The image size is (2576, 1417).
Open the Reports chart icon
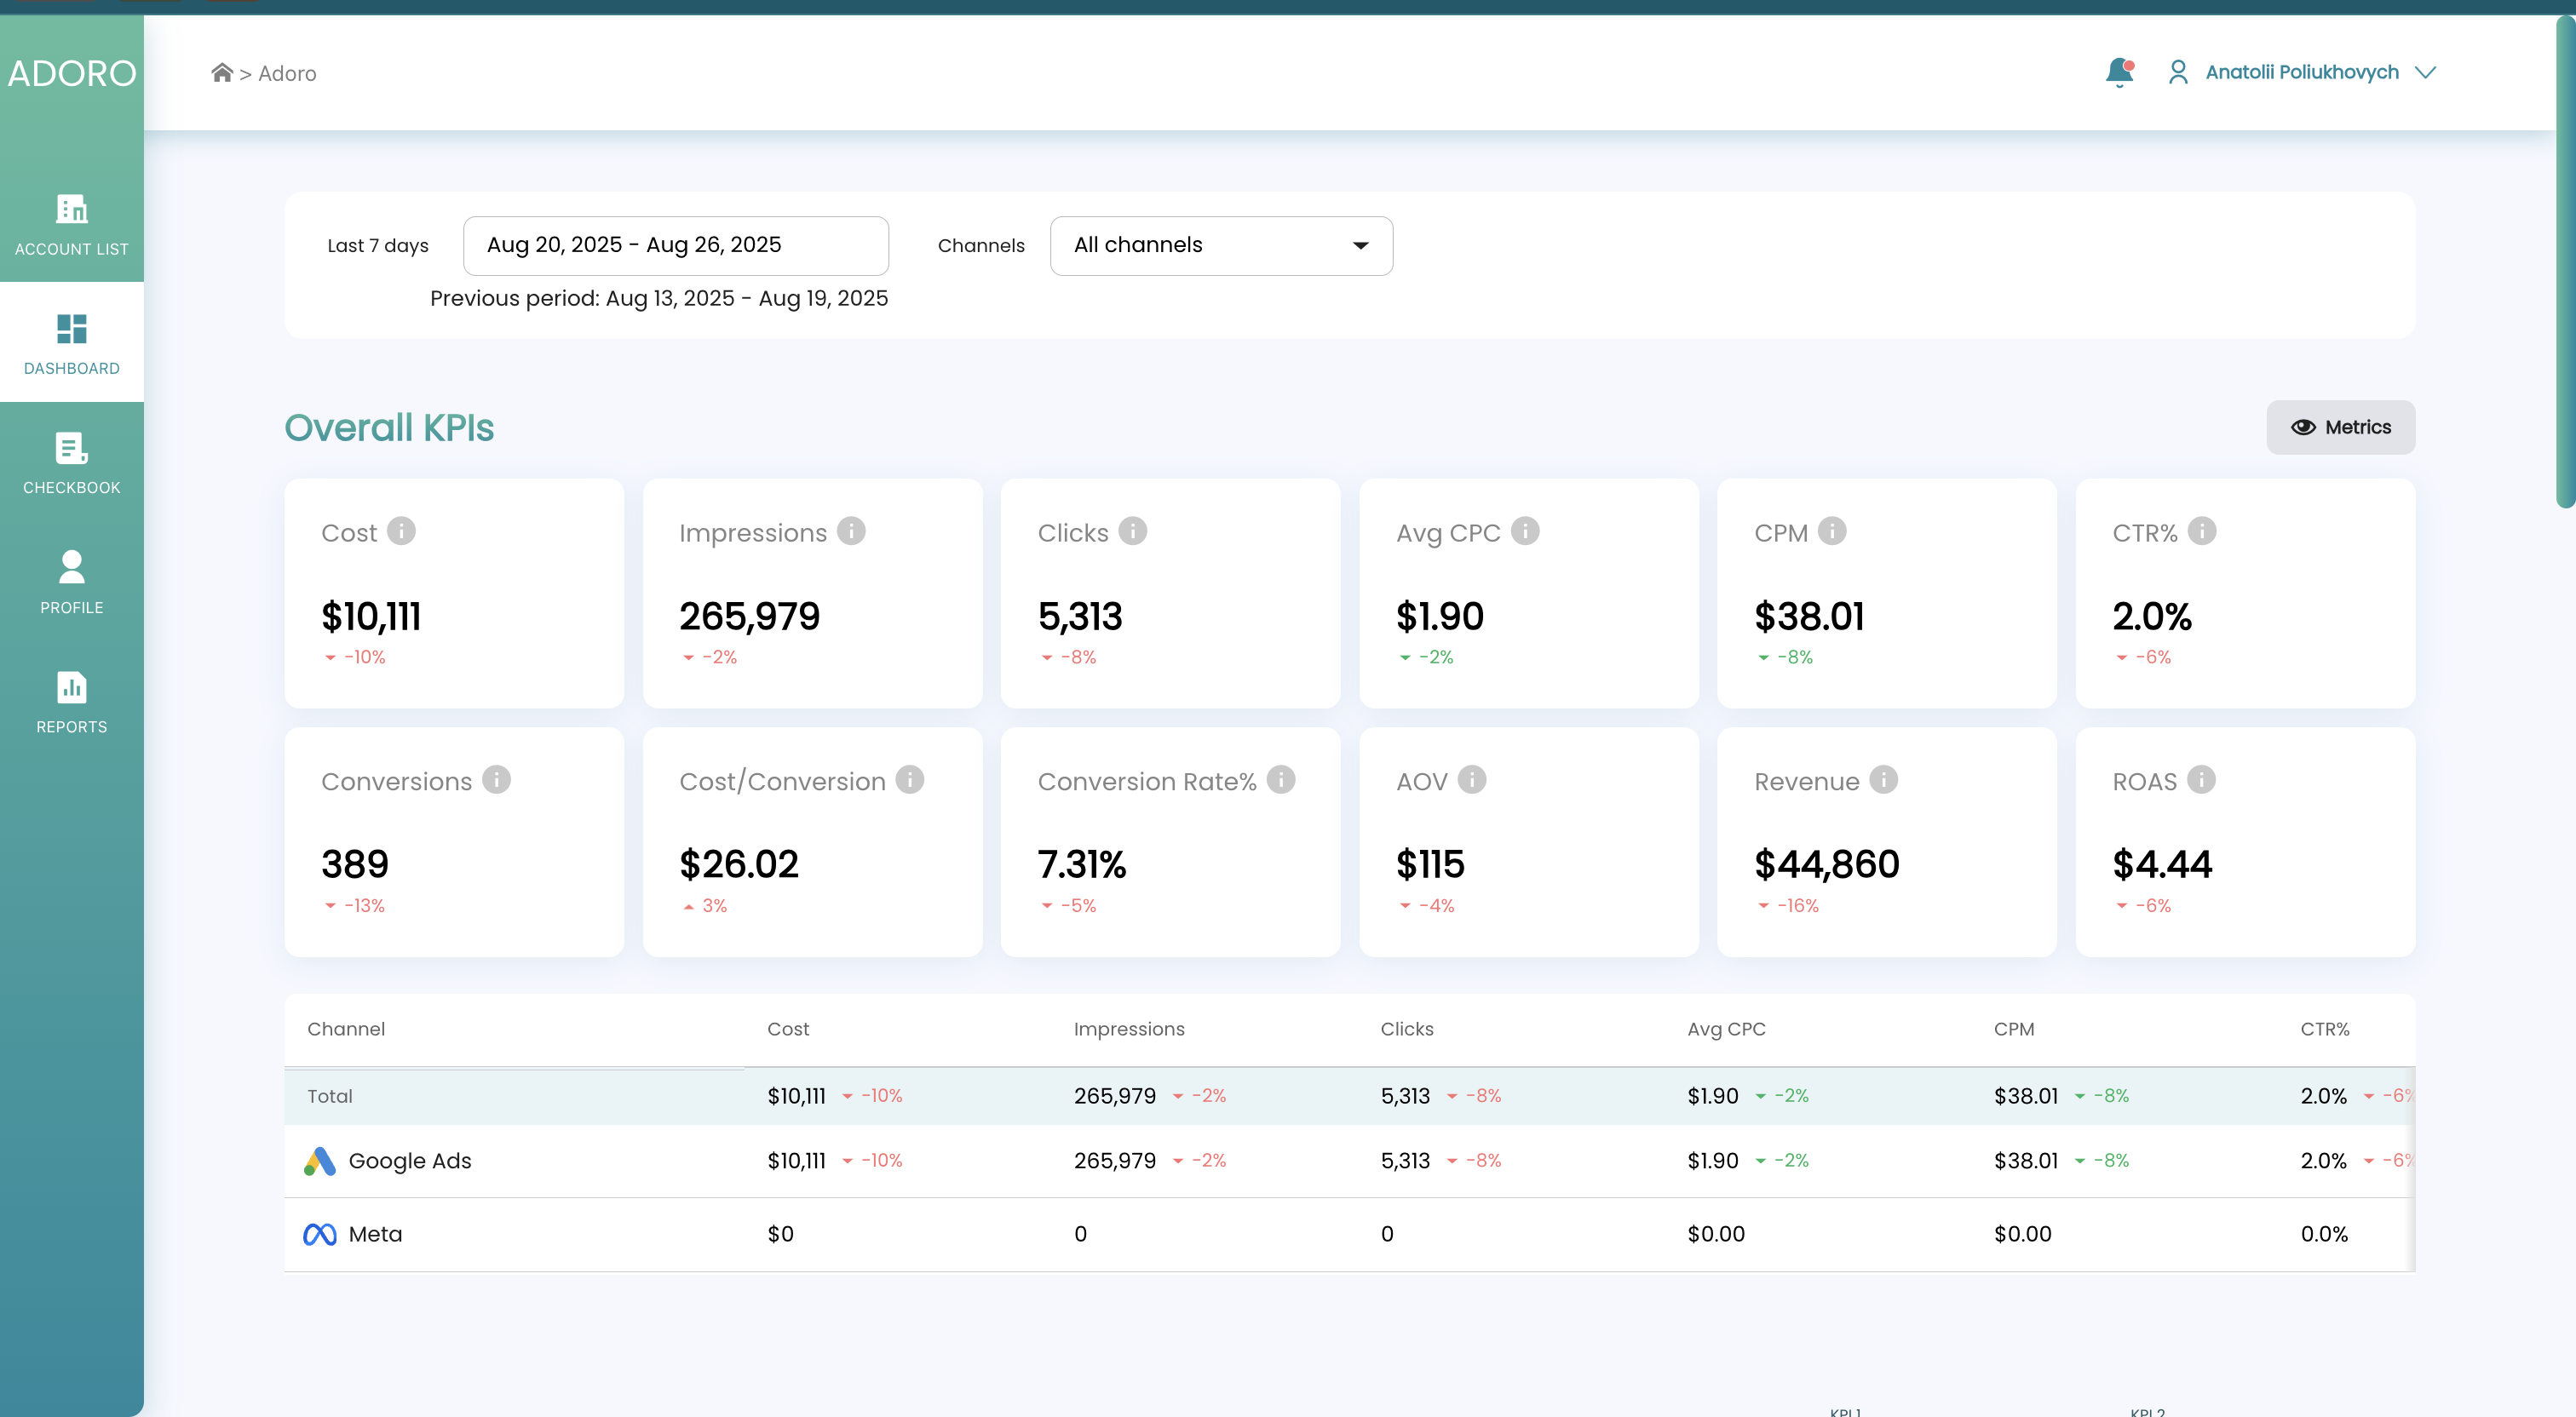71,687
